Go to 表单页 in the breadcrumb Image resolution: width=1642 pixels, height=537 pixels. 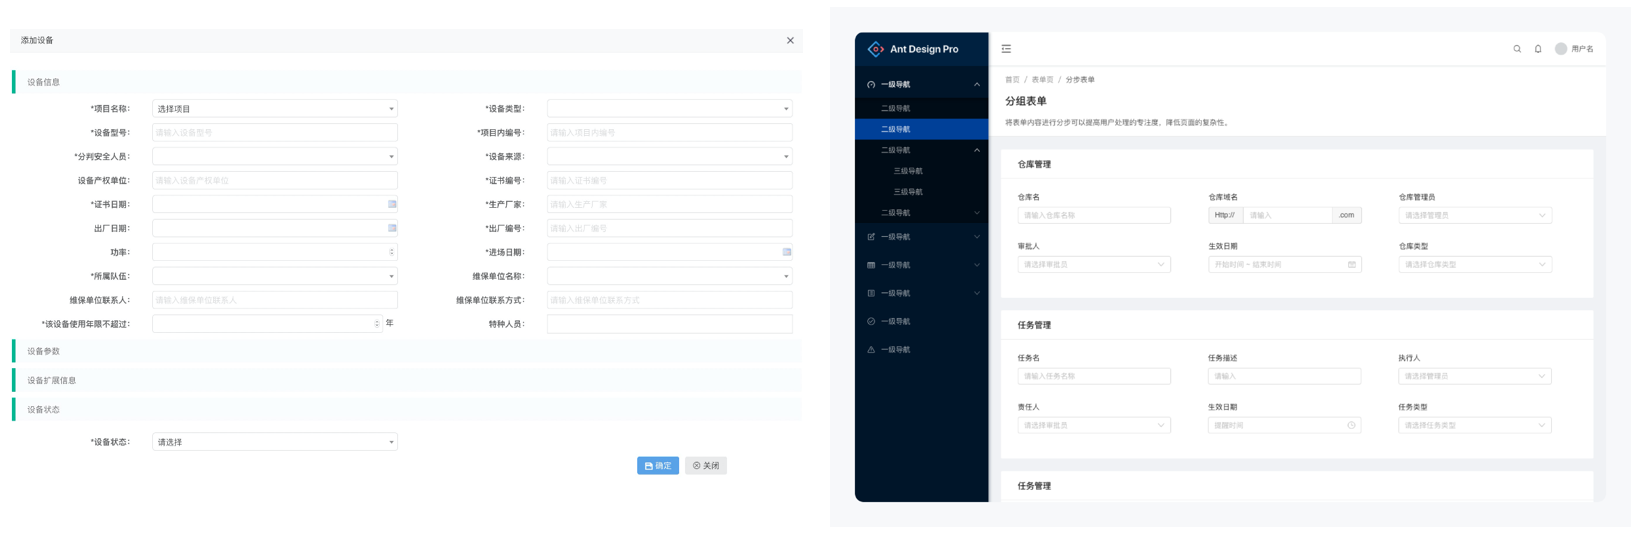[1042, 80]
